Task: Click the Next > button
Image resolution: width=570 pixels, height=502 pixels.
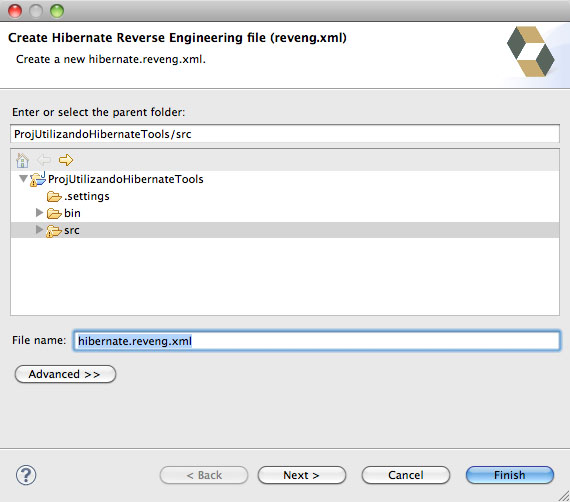Action: tap(302, 475)
